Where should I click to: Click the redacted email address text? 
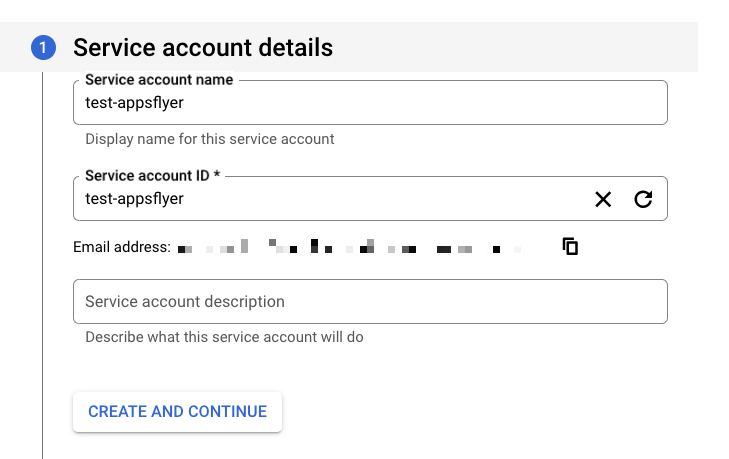(350, 247)
